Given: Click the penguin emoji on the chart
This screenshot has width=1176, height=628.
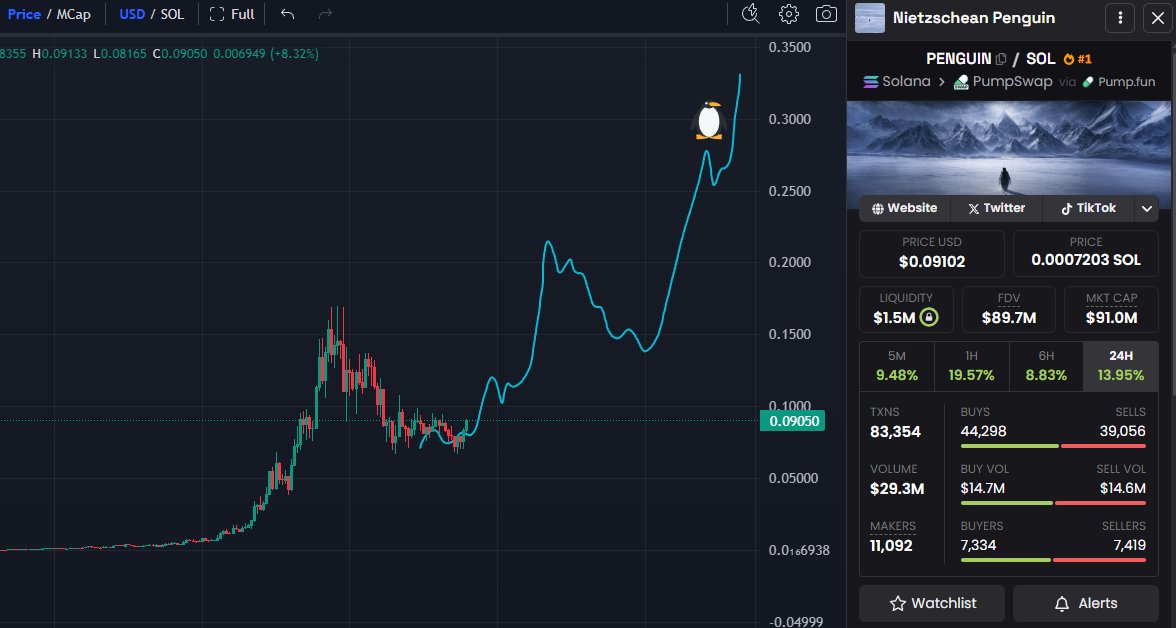Looking at the screenshot, I should (709, 120).
